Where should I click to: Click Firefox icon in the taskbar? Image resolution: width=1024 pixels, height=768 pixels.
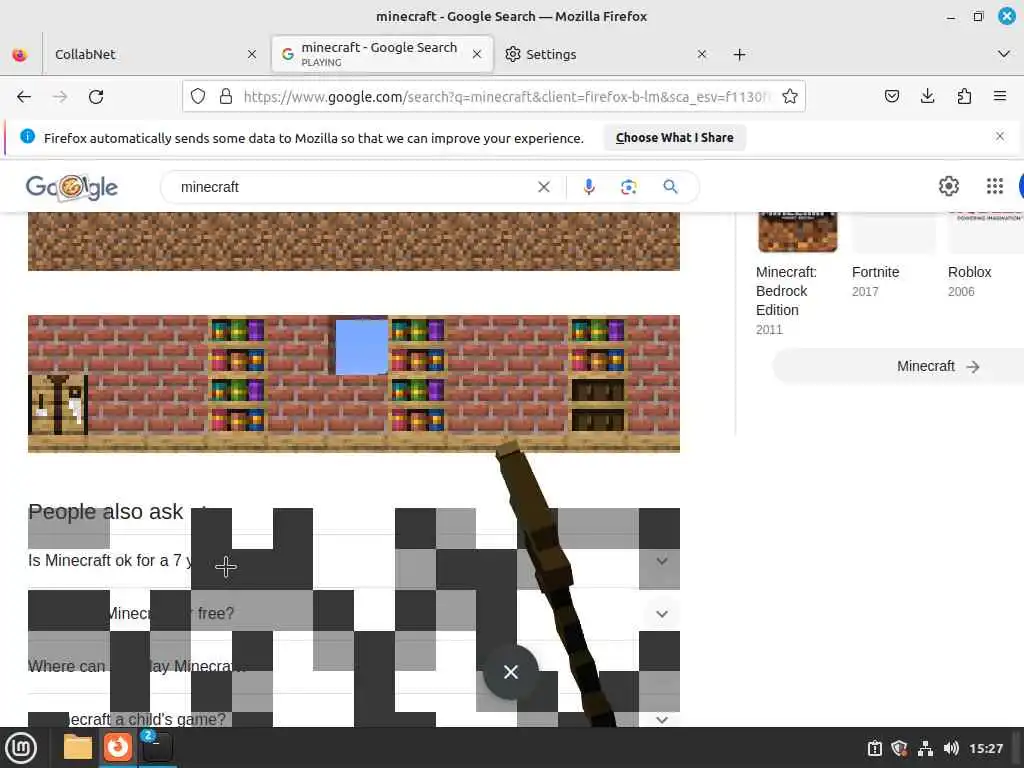tap(118, 747)
